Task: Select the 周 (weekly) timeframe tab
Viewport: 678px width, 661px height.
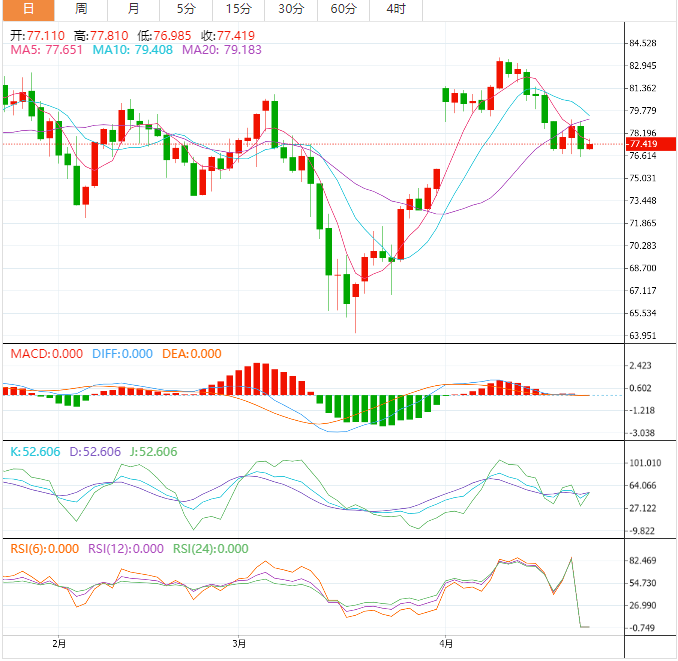Action: [80, 9]
